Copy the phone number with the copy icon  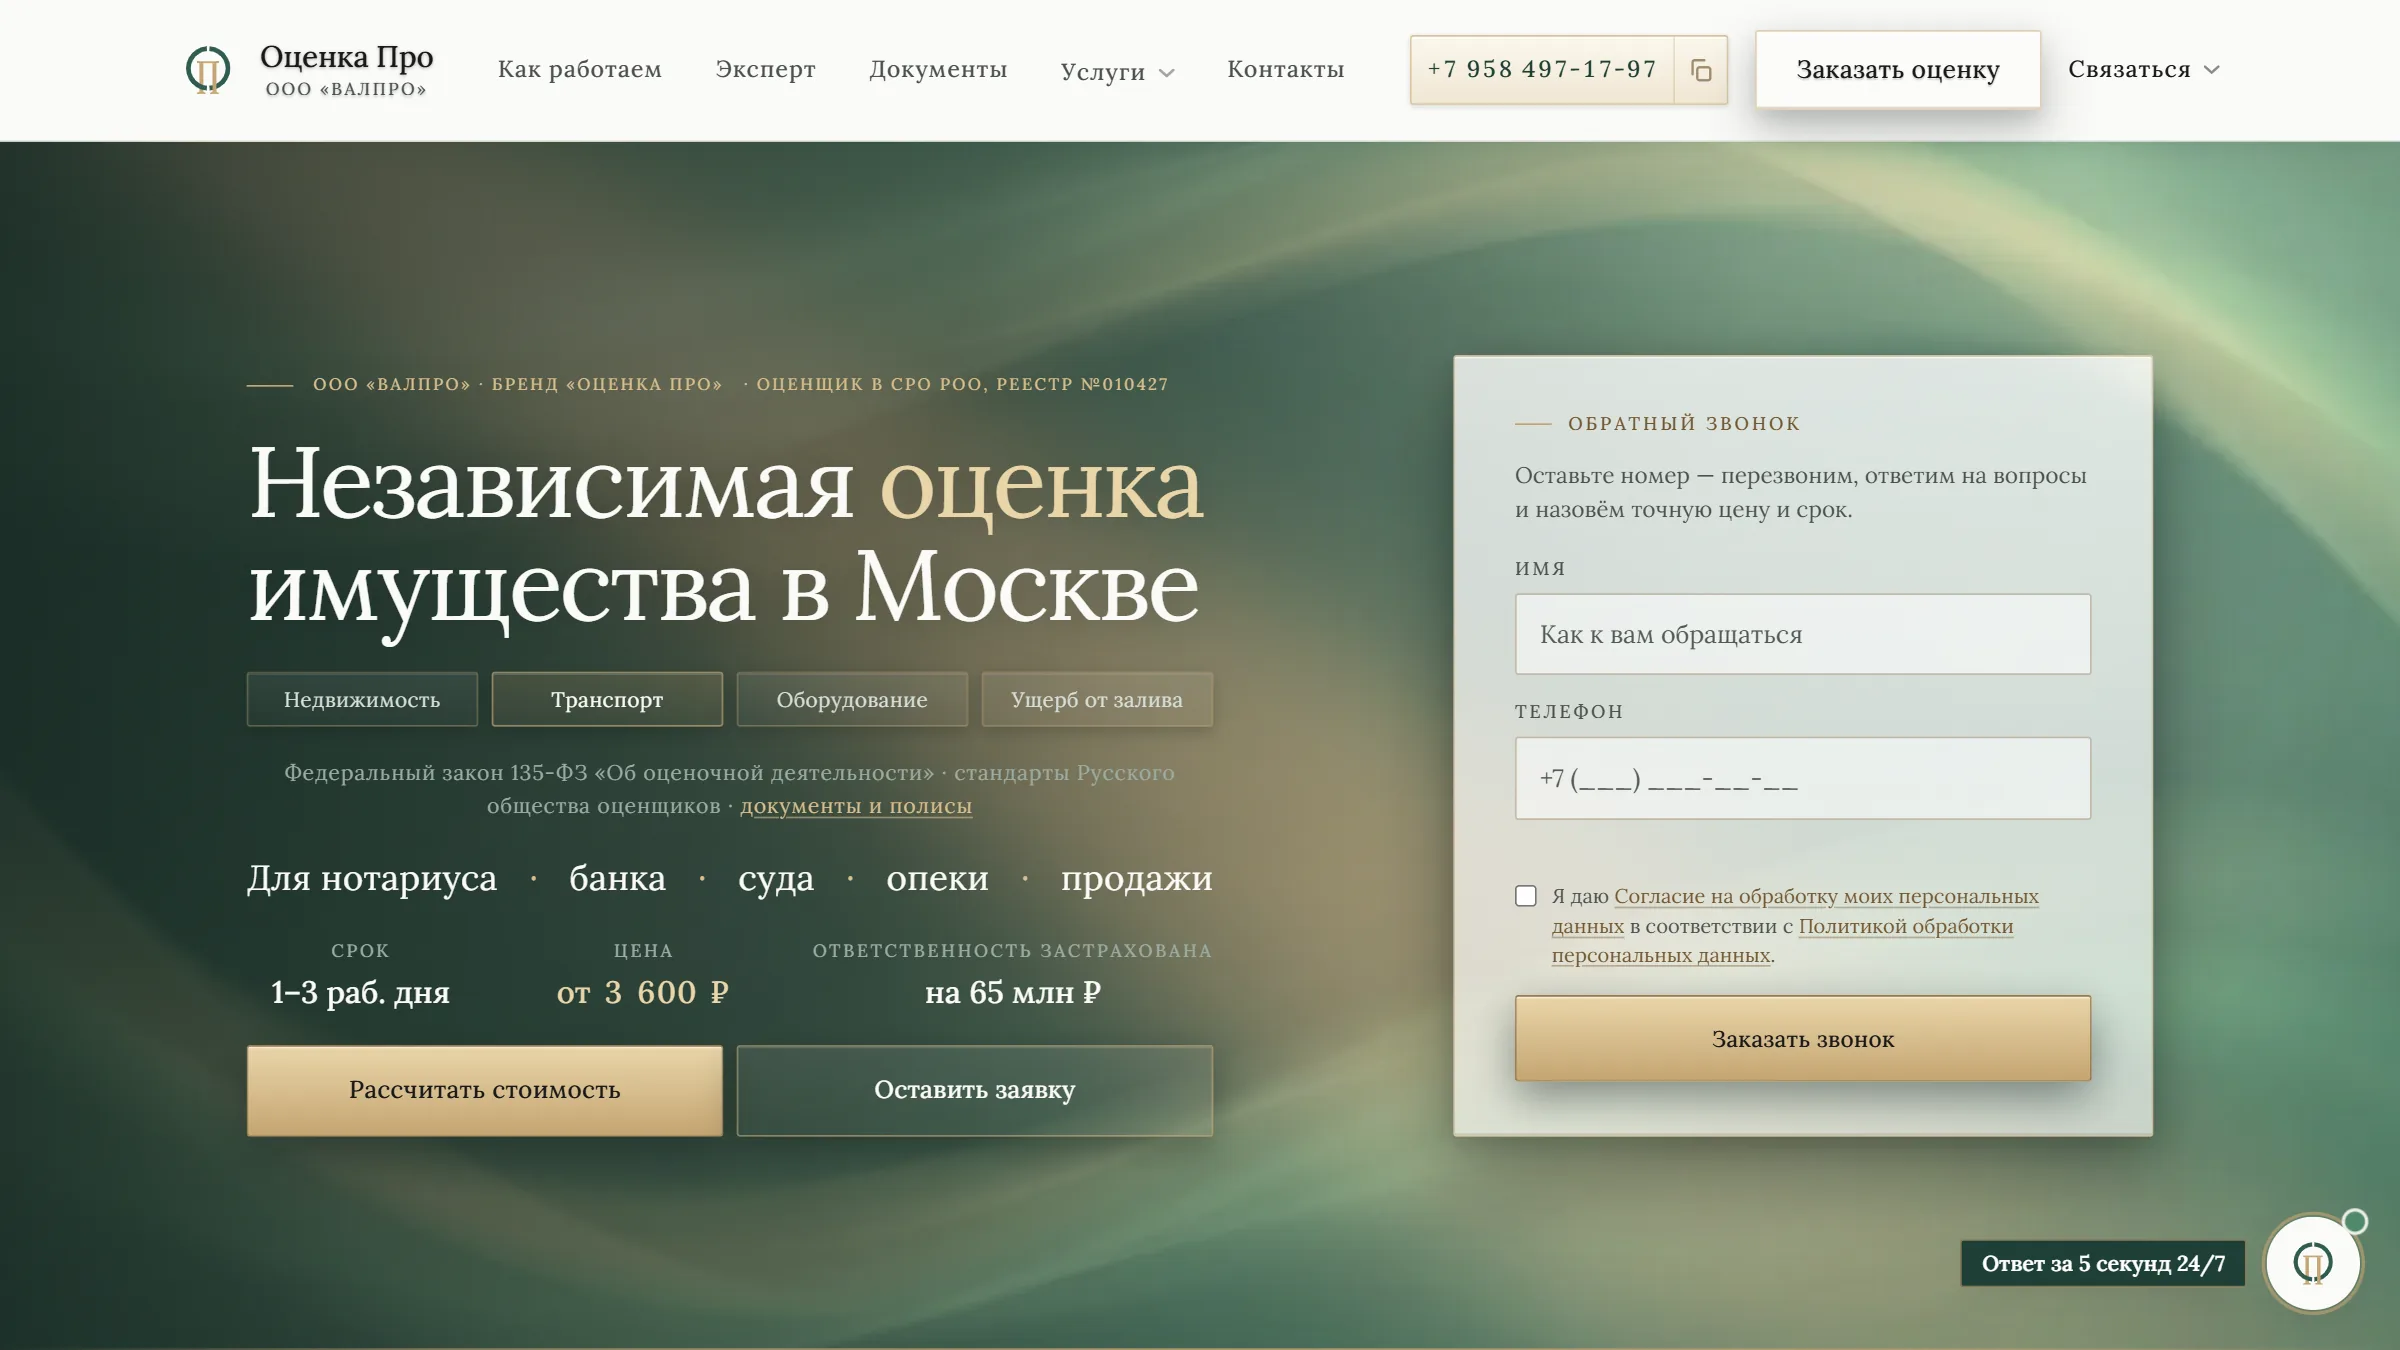coord(1701,70)
